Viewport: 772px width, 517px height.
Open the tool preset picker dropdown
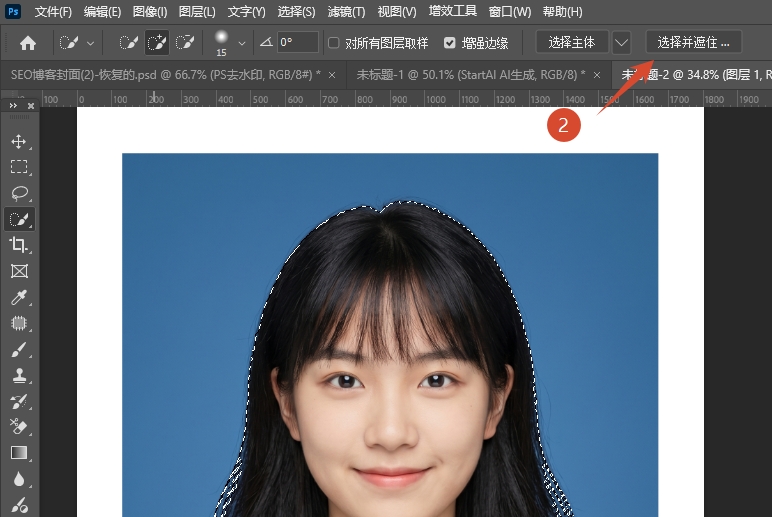point(91,43)
